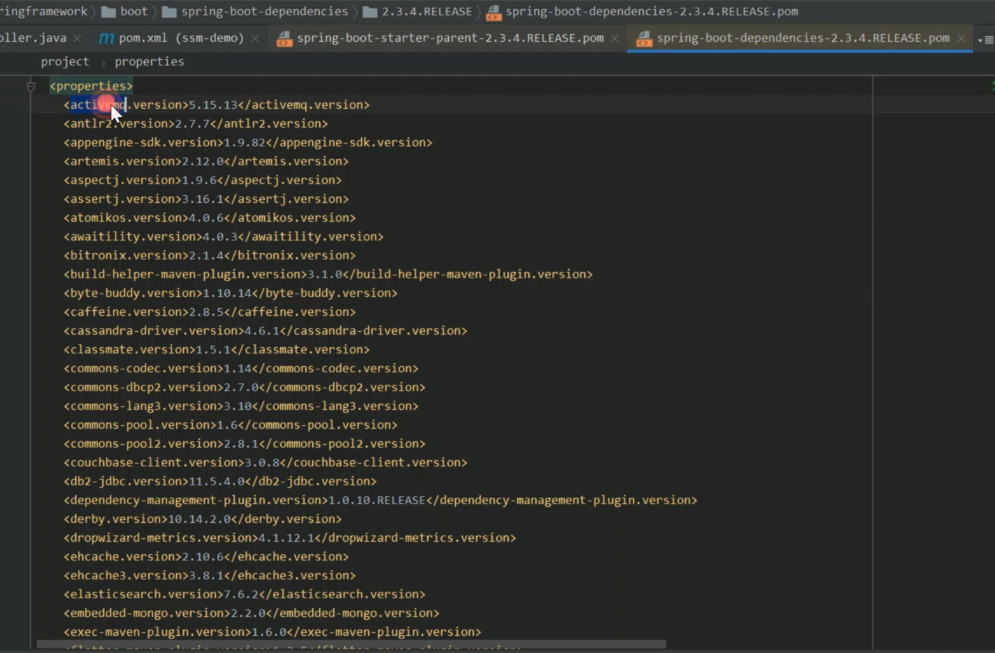Click the commons-dbcp2.version line
Image resolution: width=995 pixels, height=653 pixels.
coord(244,387)
